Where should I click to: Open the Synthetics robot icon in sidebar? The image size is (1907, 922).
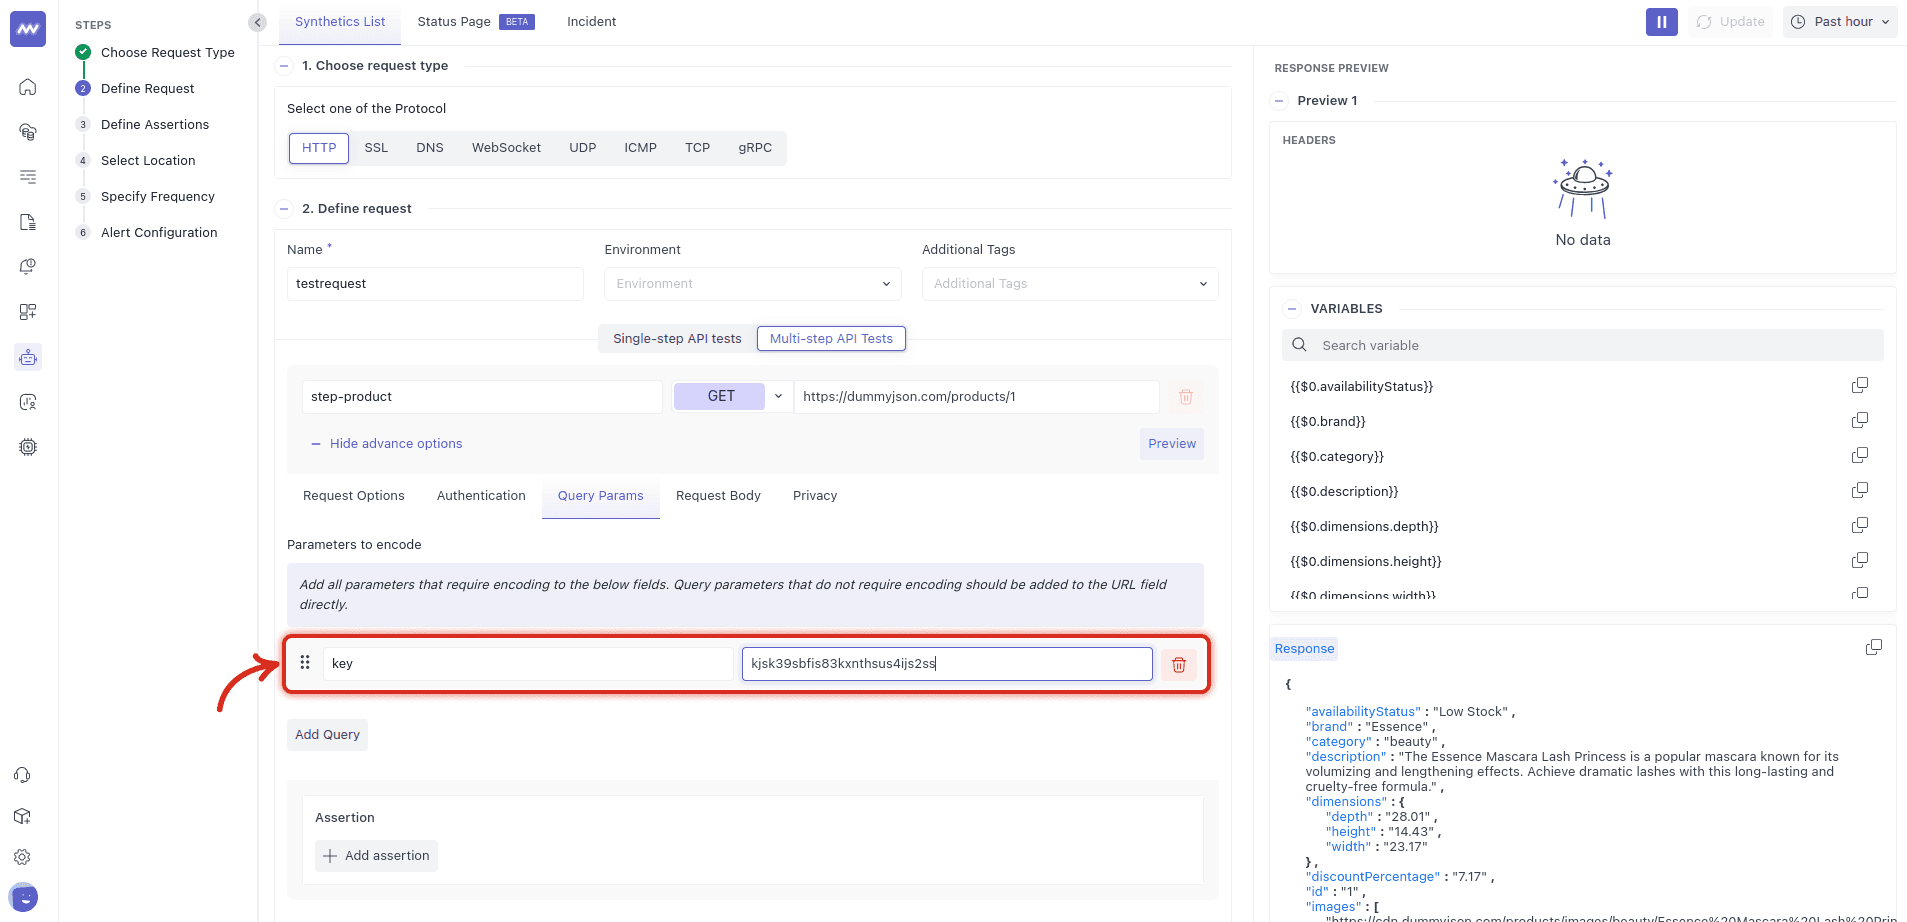click(x=28, y=357)
